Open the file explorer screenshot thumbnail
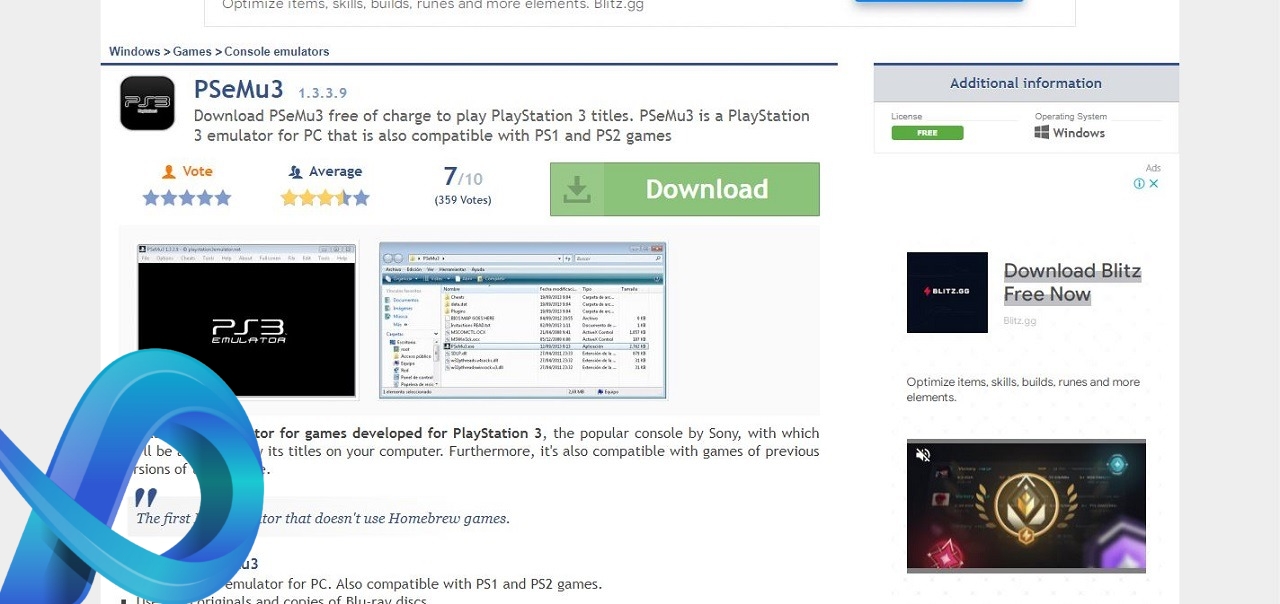The image size is (1280, 604). coord(522,320)
